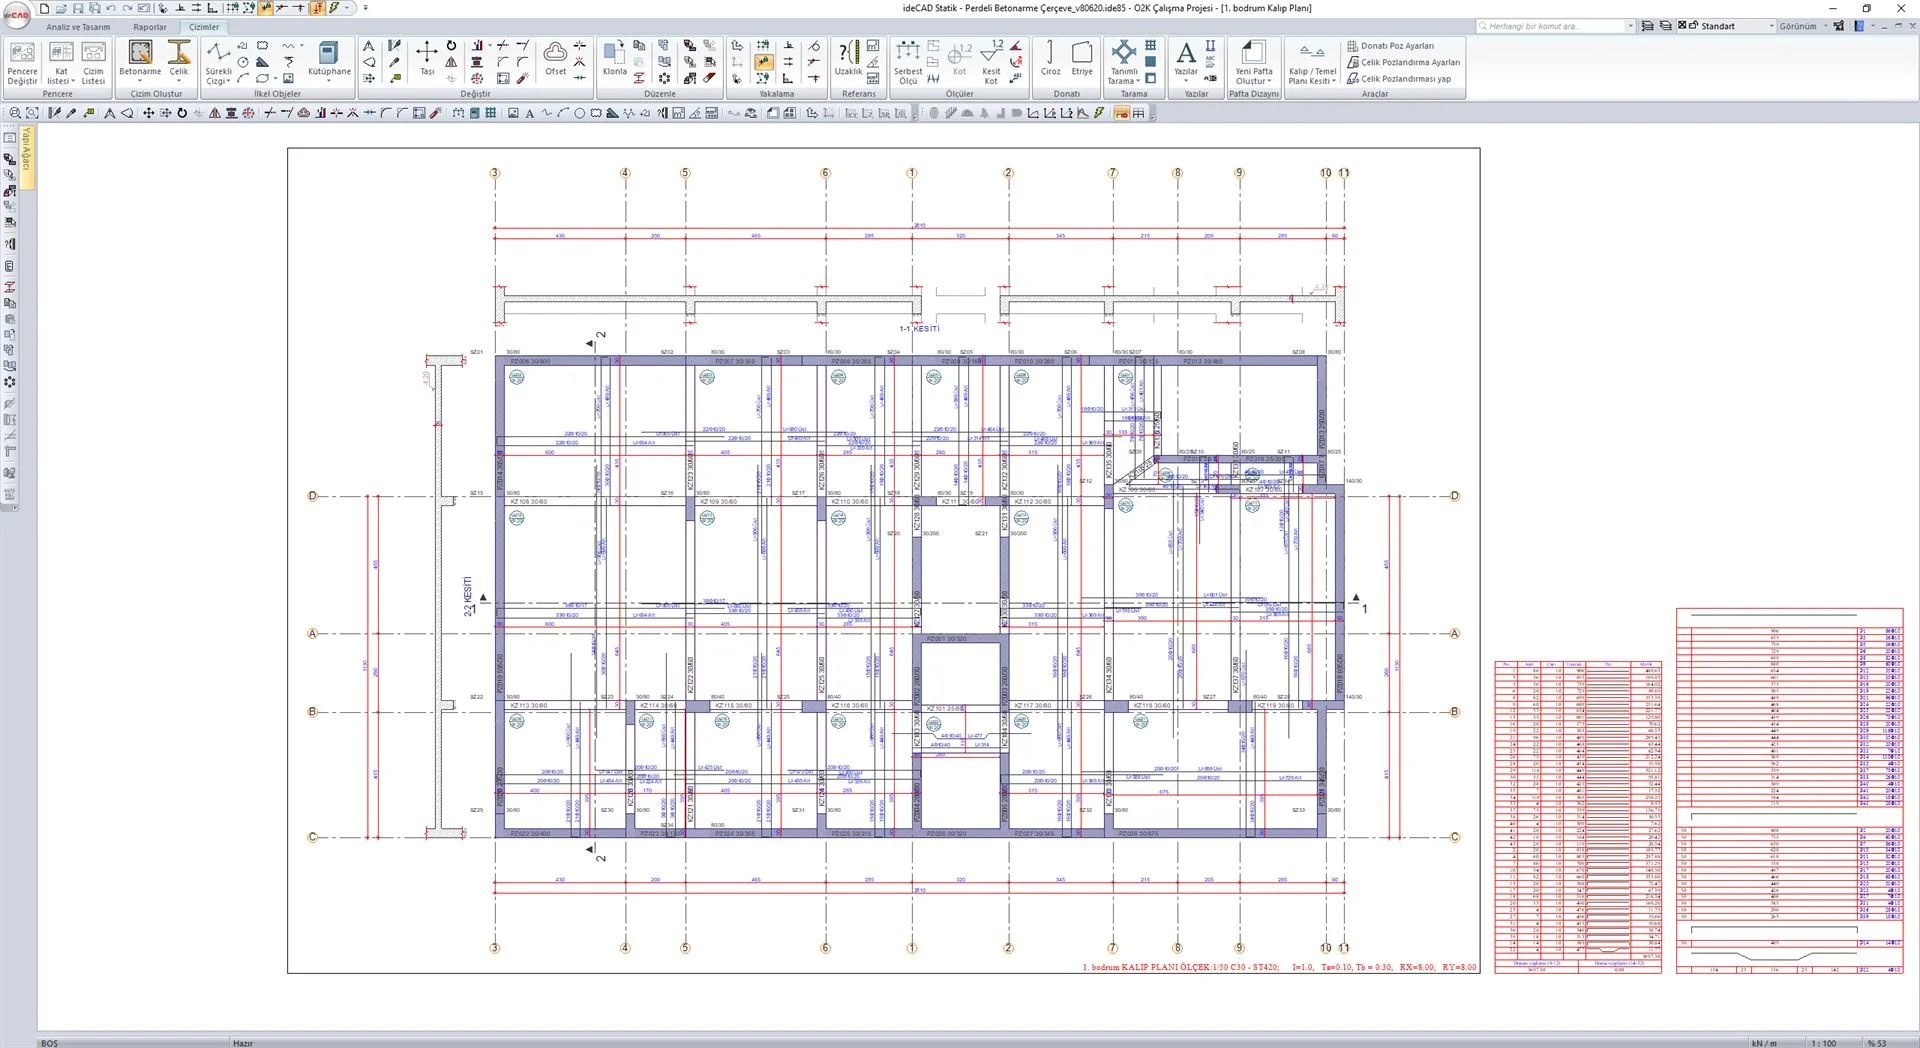Click the Kot dimension tool

[959, 59]
